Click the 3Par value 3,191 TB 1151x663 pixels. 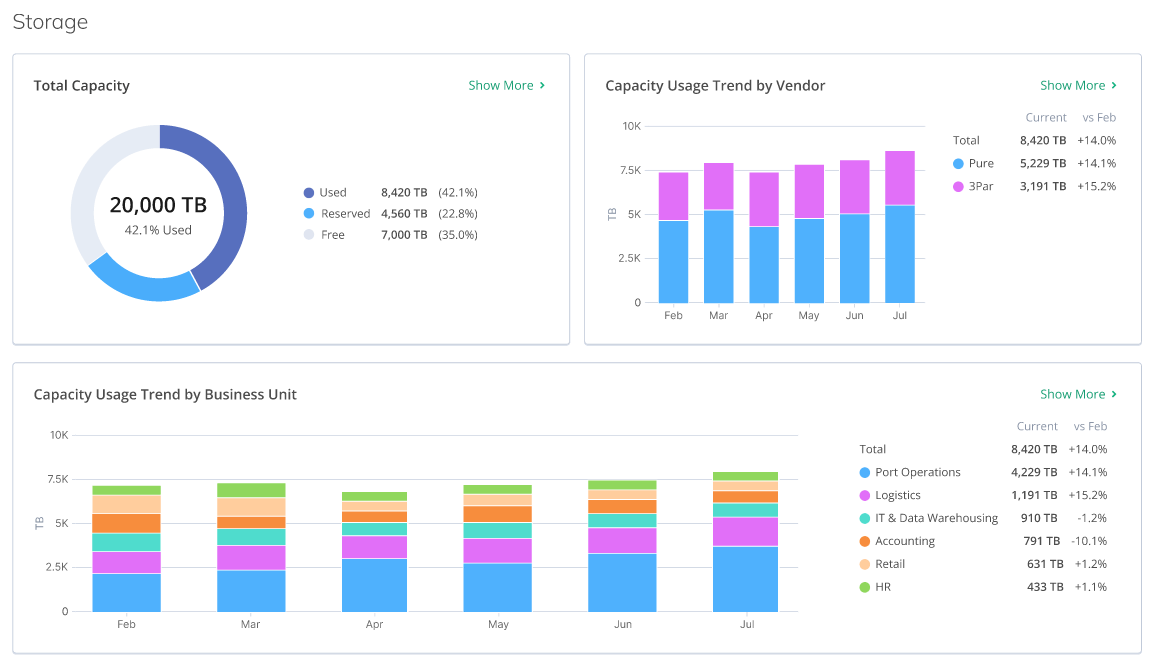pyautogui.click(x=1043, y=186)
